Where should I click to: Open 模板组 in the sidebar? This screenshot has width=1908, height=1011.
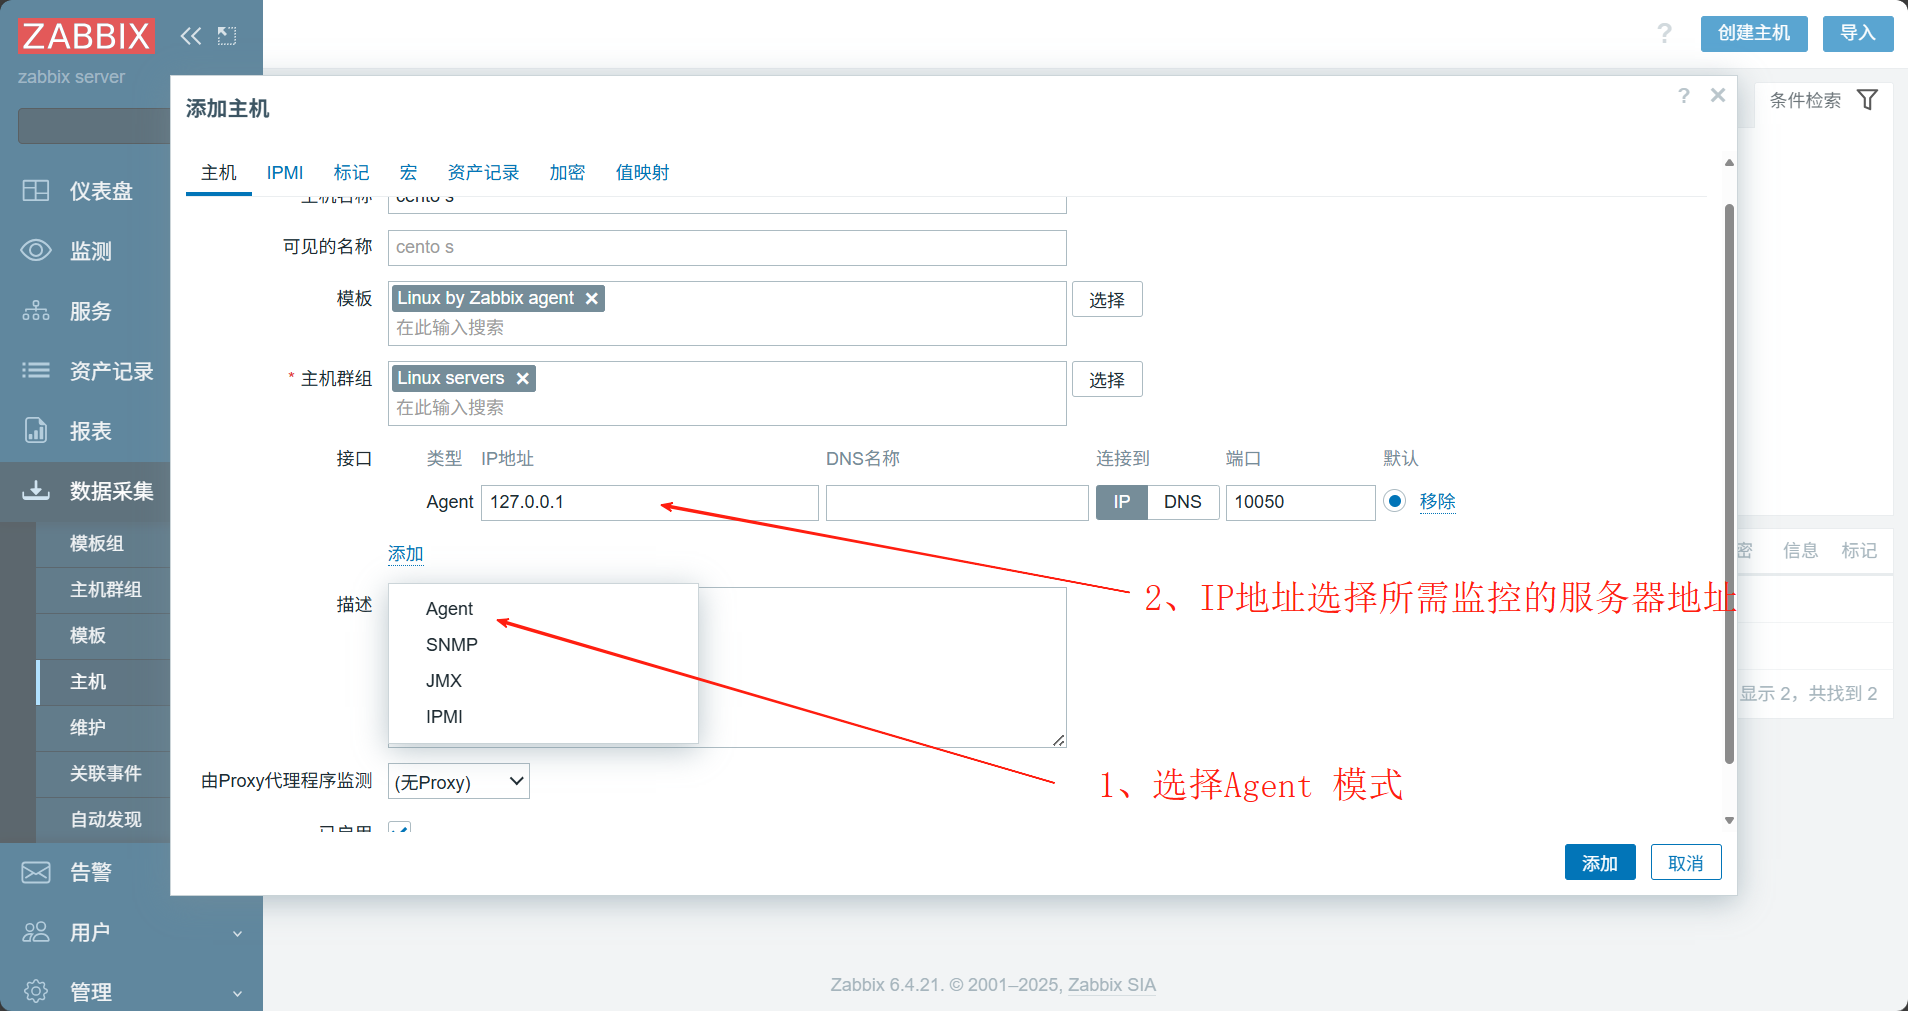(97, 544)
